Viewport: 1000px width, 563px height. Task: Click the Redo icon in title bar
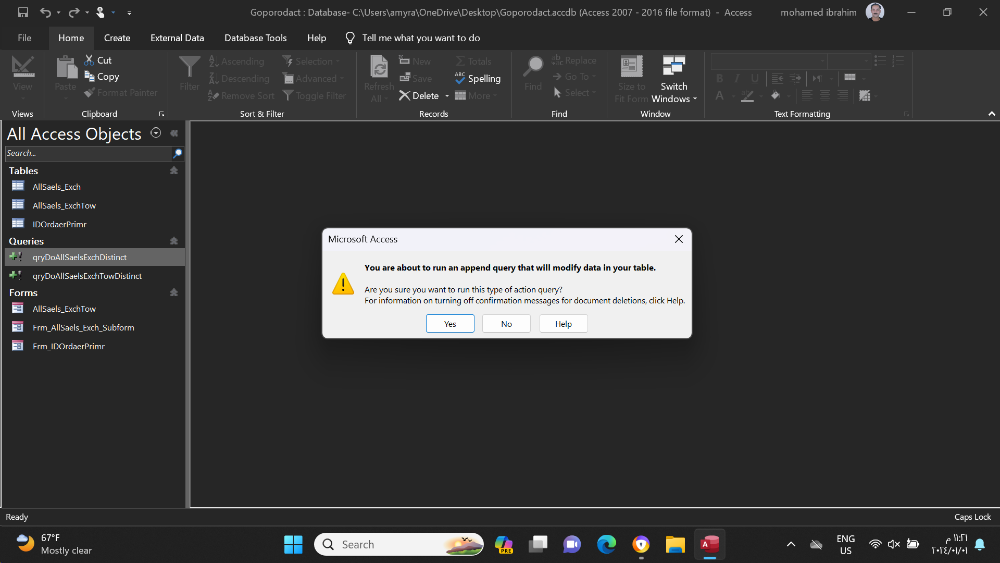[74, 12]
